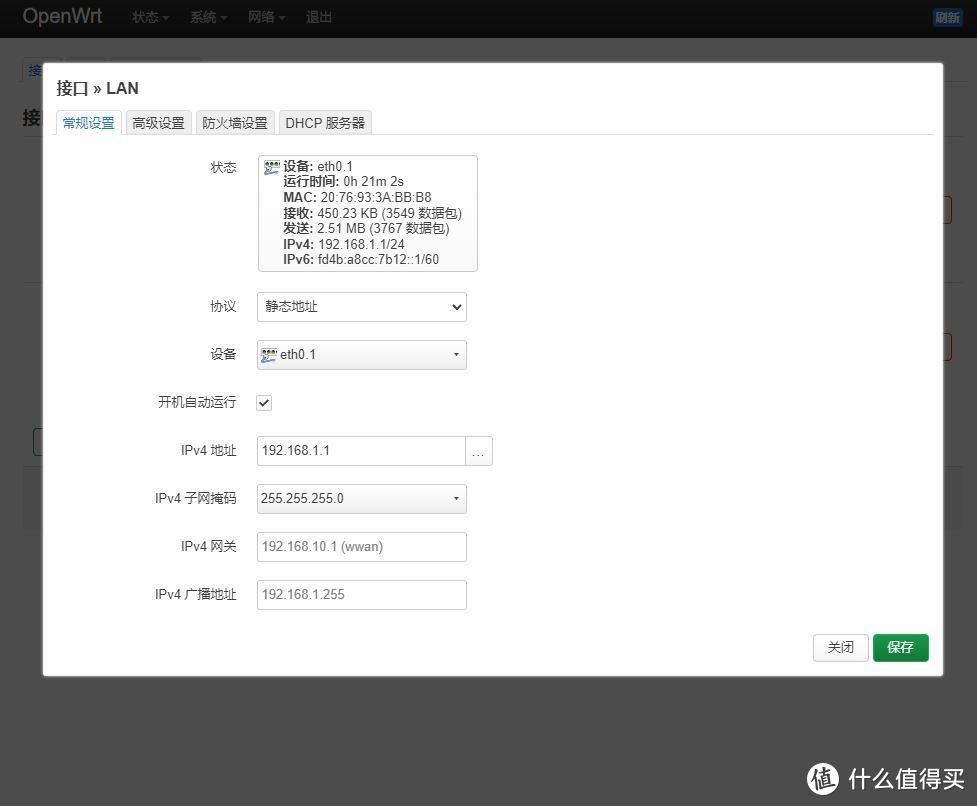Click the eth0.1 device icon in the device selector
Screen dimensions: 977x806
(268, 353)
